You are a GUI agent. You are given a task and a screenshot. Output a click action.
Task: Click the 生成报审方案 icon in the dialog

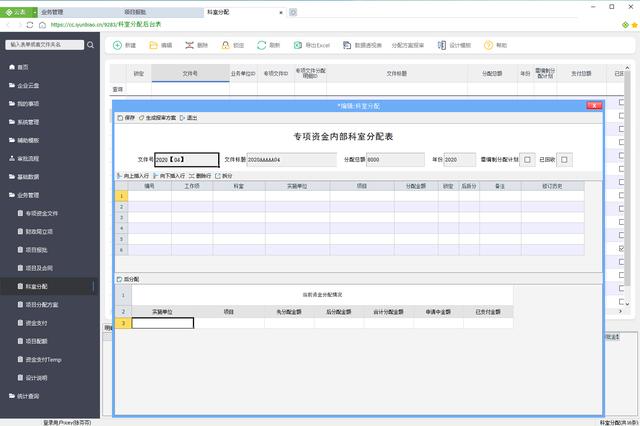click(x=142, y=118)
